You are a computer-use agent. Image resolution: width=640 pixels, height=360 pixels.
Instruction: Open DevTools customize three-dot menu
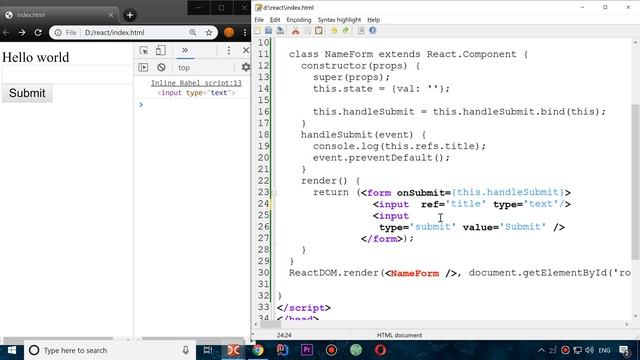click(229, 50)
